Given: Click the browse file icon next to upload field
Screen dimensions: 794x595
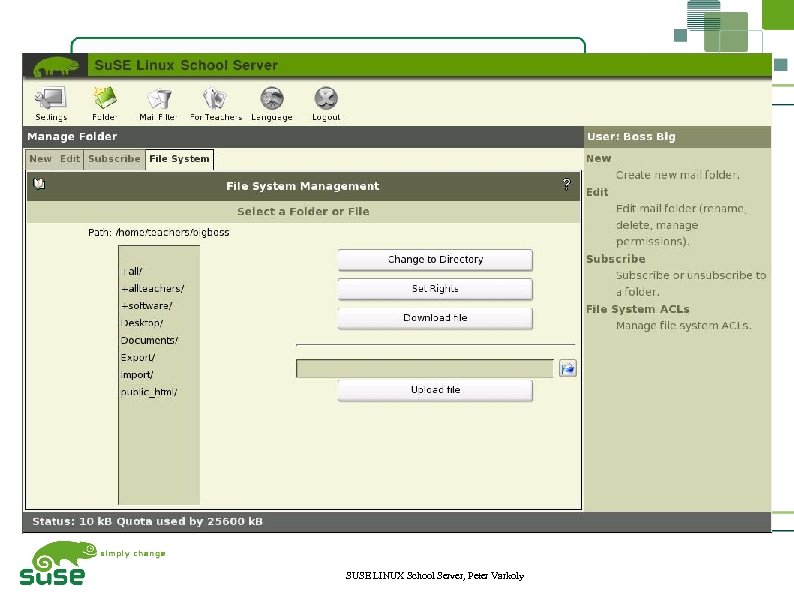Looking at the screenshot, I should pyautogui.click(x=568, y=368).
